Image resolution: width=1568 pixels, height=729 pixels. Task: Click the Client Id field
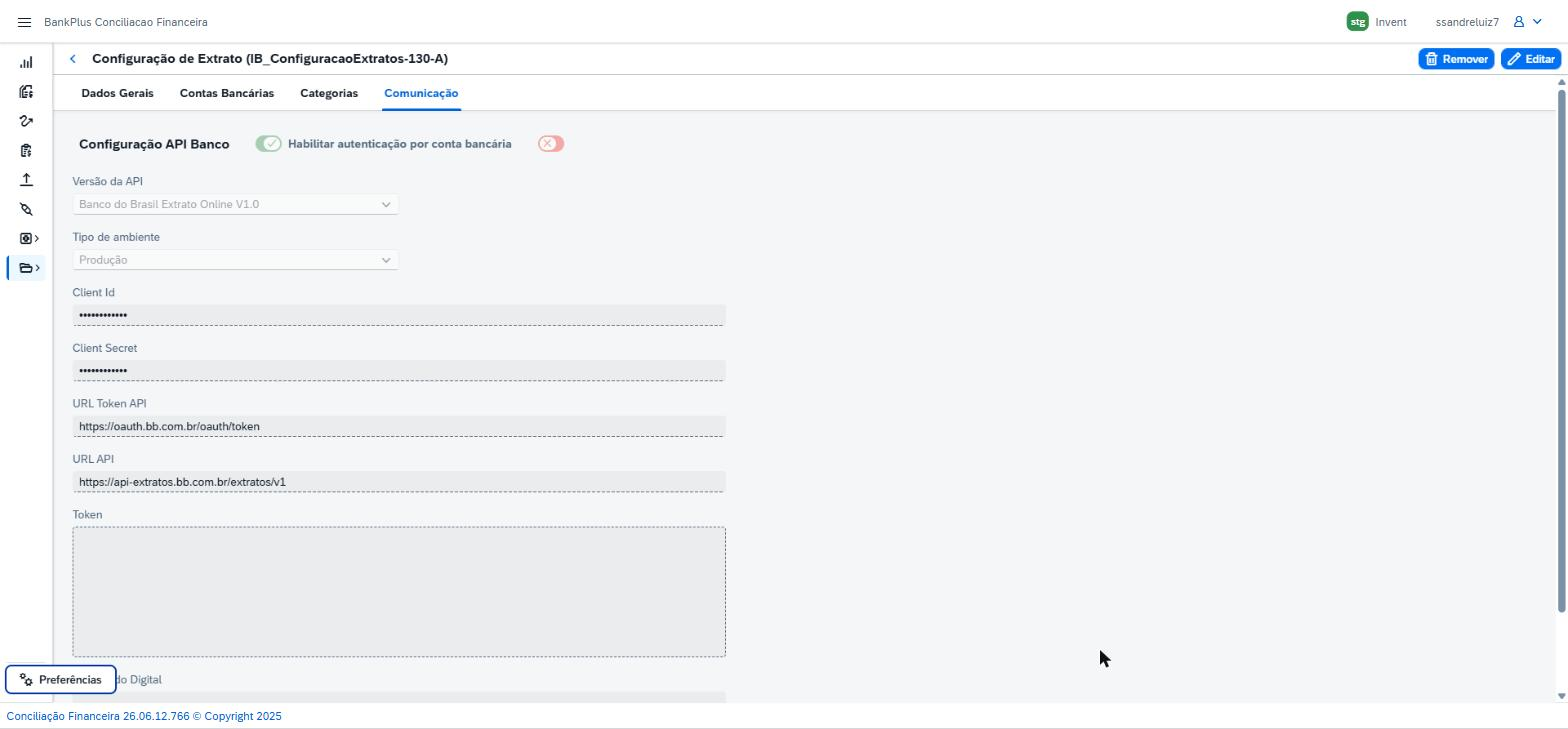[x=399, y=315]
